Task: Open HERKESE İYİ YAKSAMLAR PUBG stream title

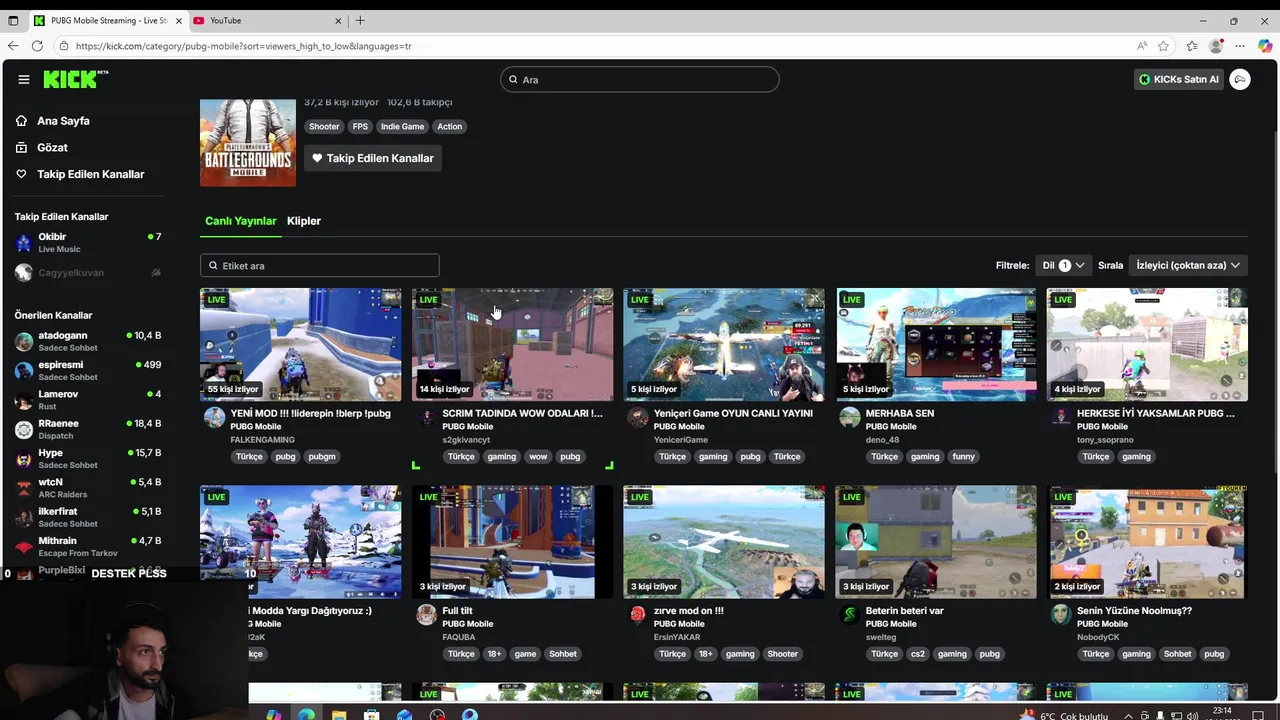Action: 1156,413
